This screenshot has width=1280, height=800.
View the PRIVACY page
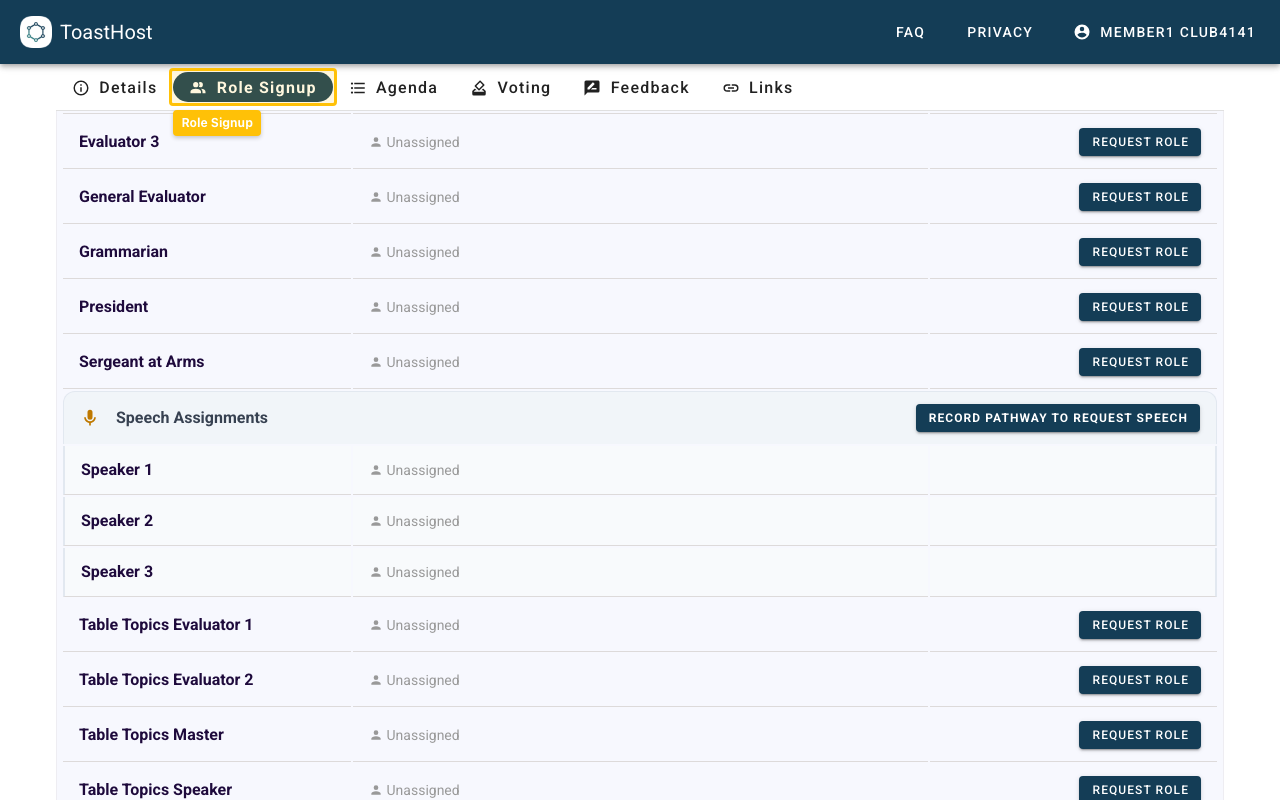[999, 32]
